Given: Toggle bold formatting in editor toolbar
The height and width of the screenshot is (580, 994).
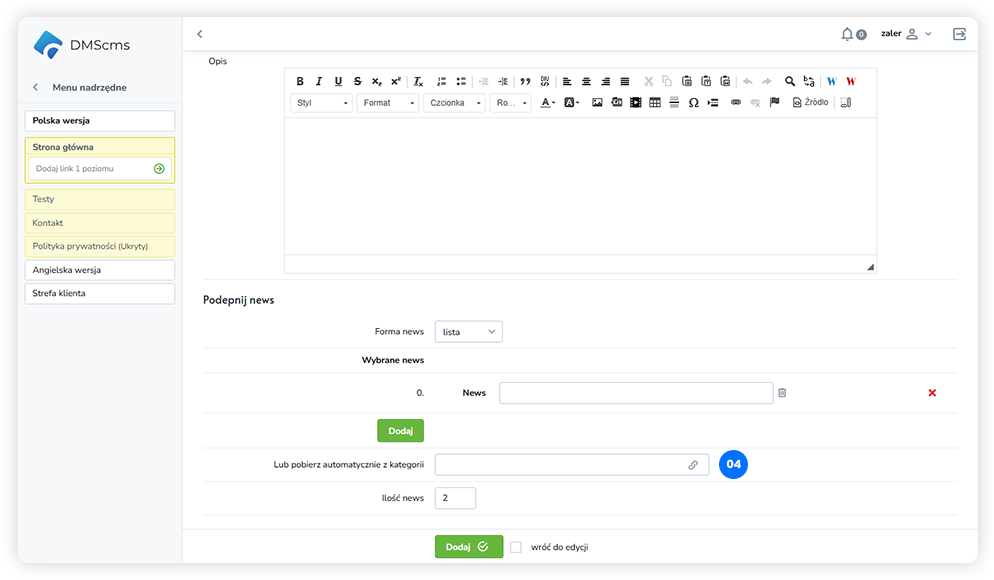Looking at the screenshot, I should pyautogui.click(x=300, y=82).
